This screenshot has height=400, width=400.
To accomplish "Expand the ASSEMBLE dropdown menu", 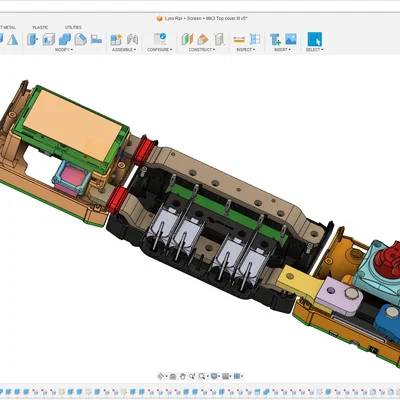I will 124,50.
